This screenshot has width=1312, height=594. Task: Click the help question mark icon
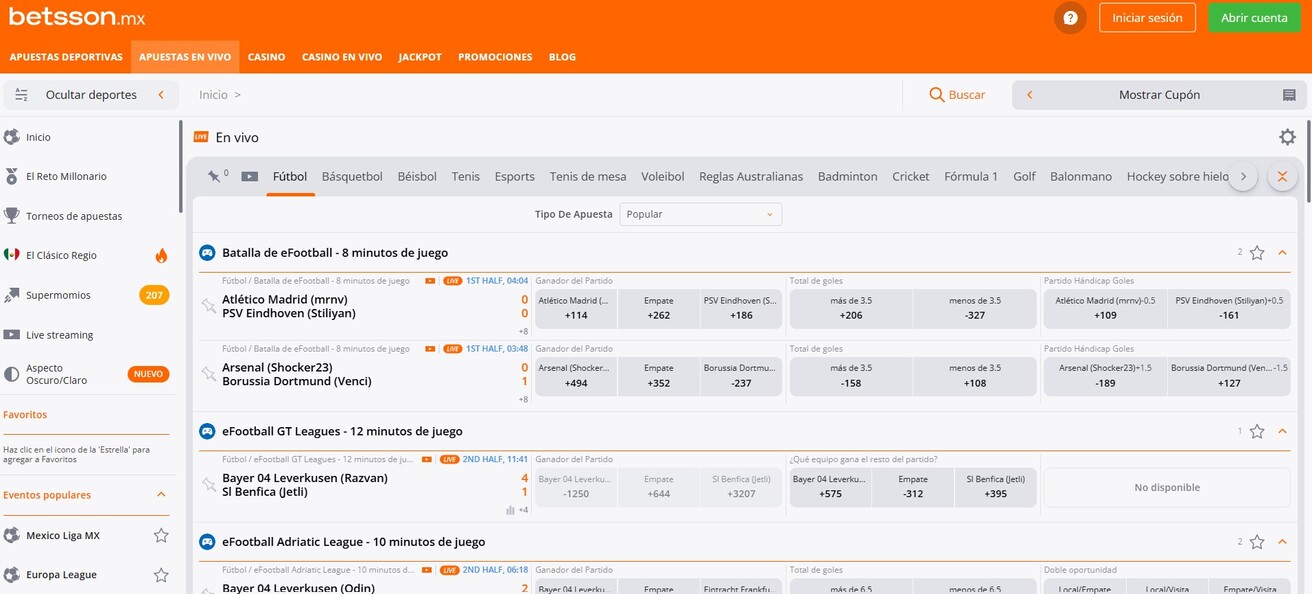[x=1070, y=18]
